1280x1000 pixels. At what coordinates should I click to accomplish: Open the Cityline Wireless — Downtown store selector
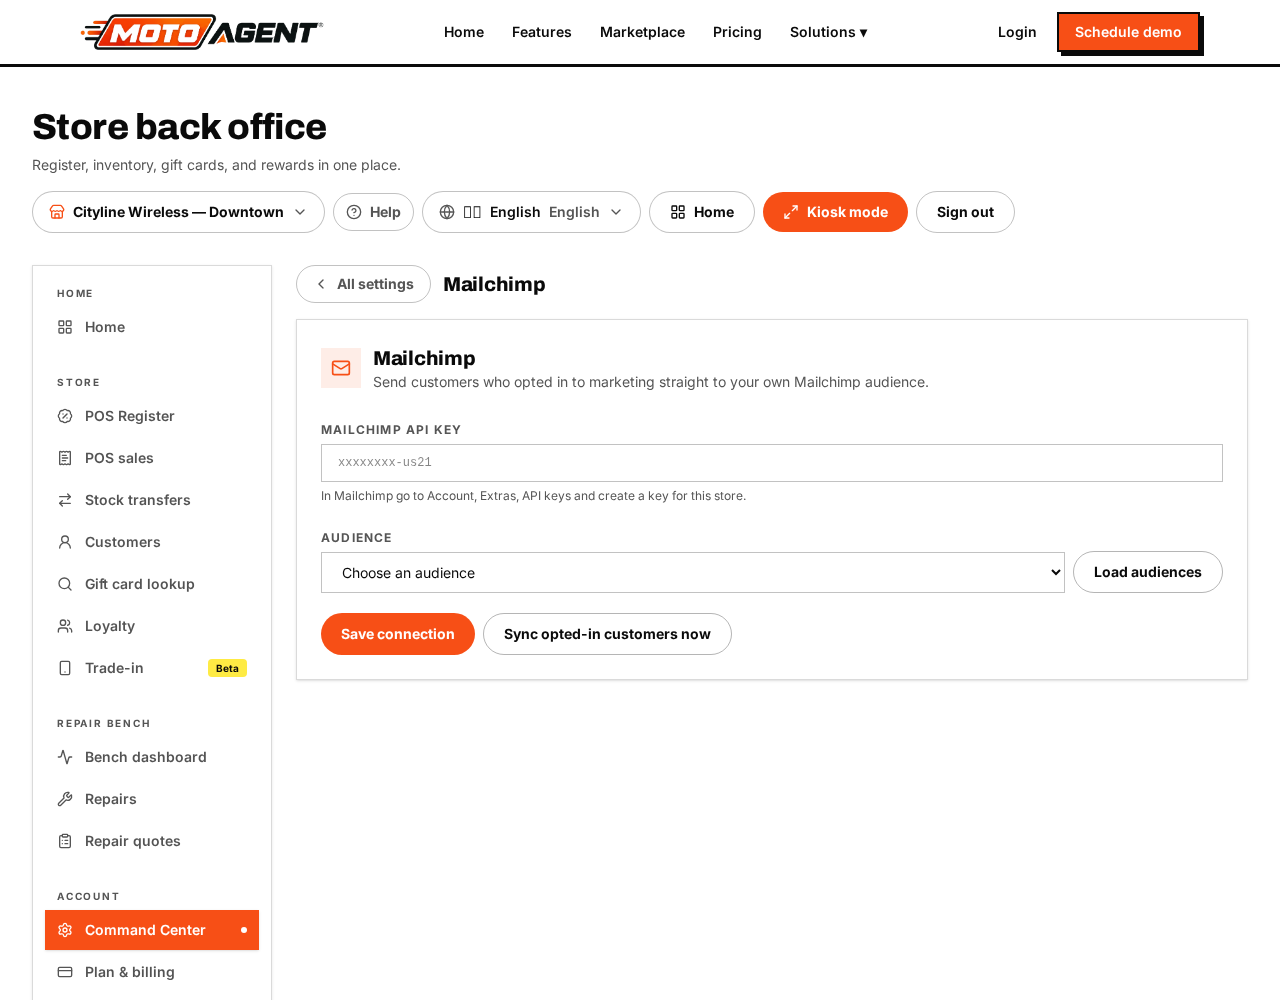(178, 212)
